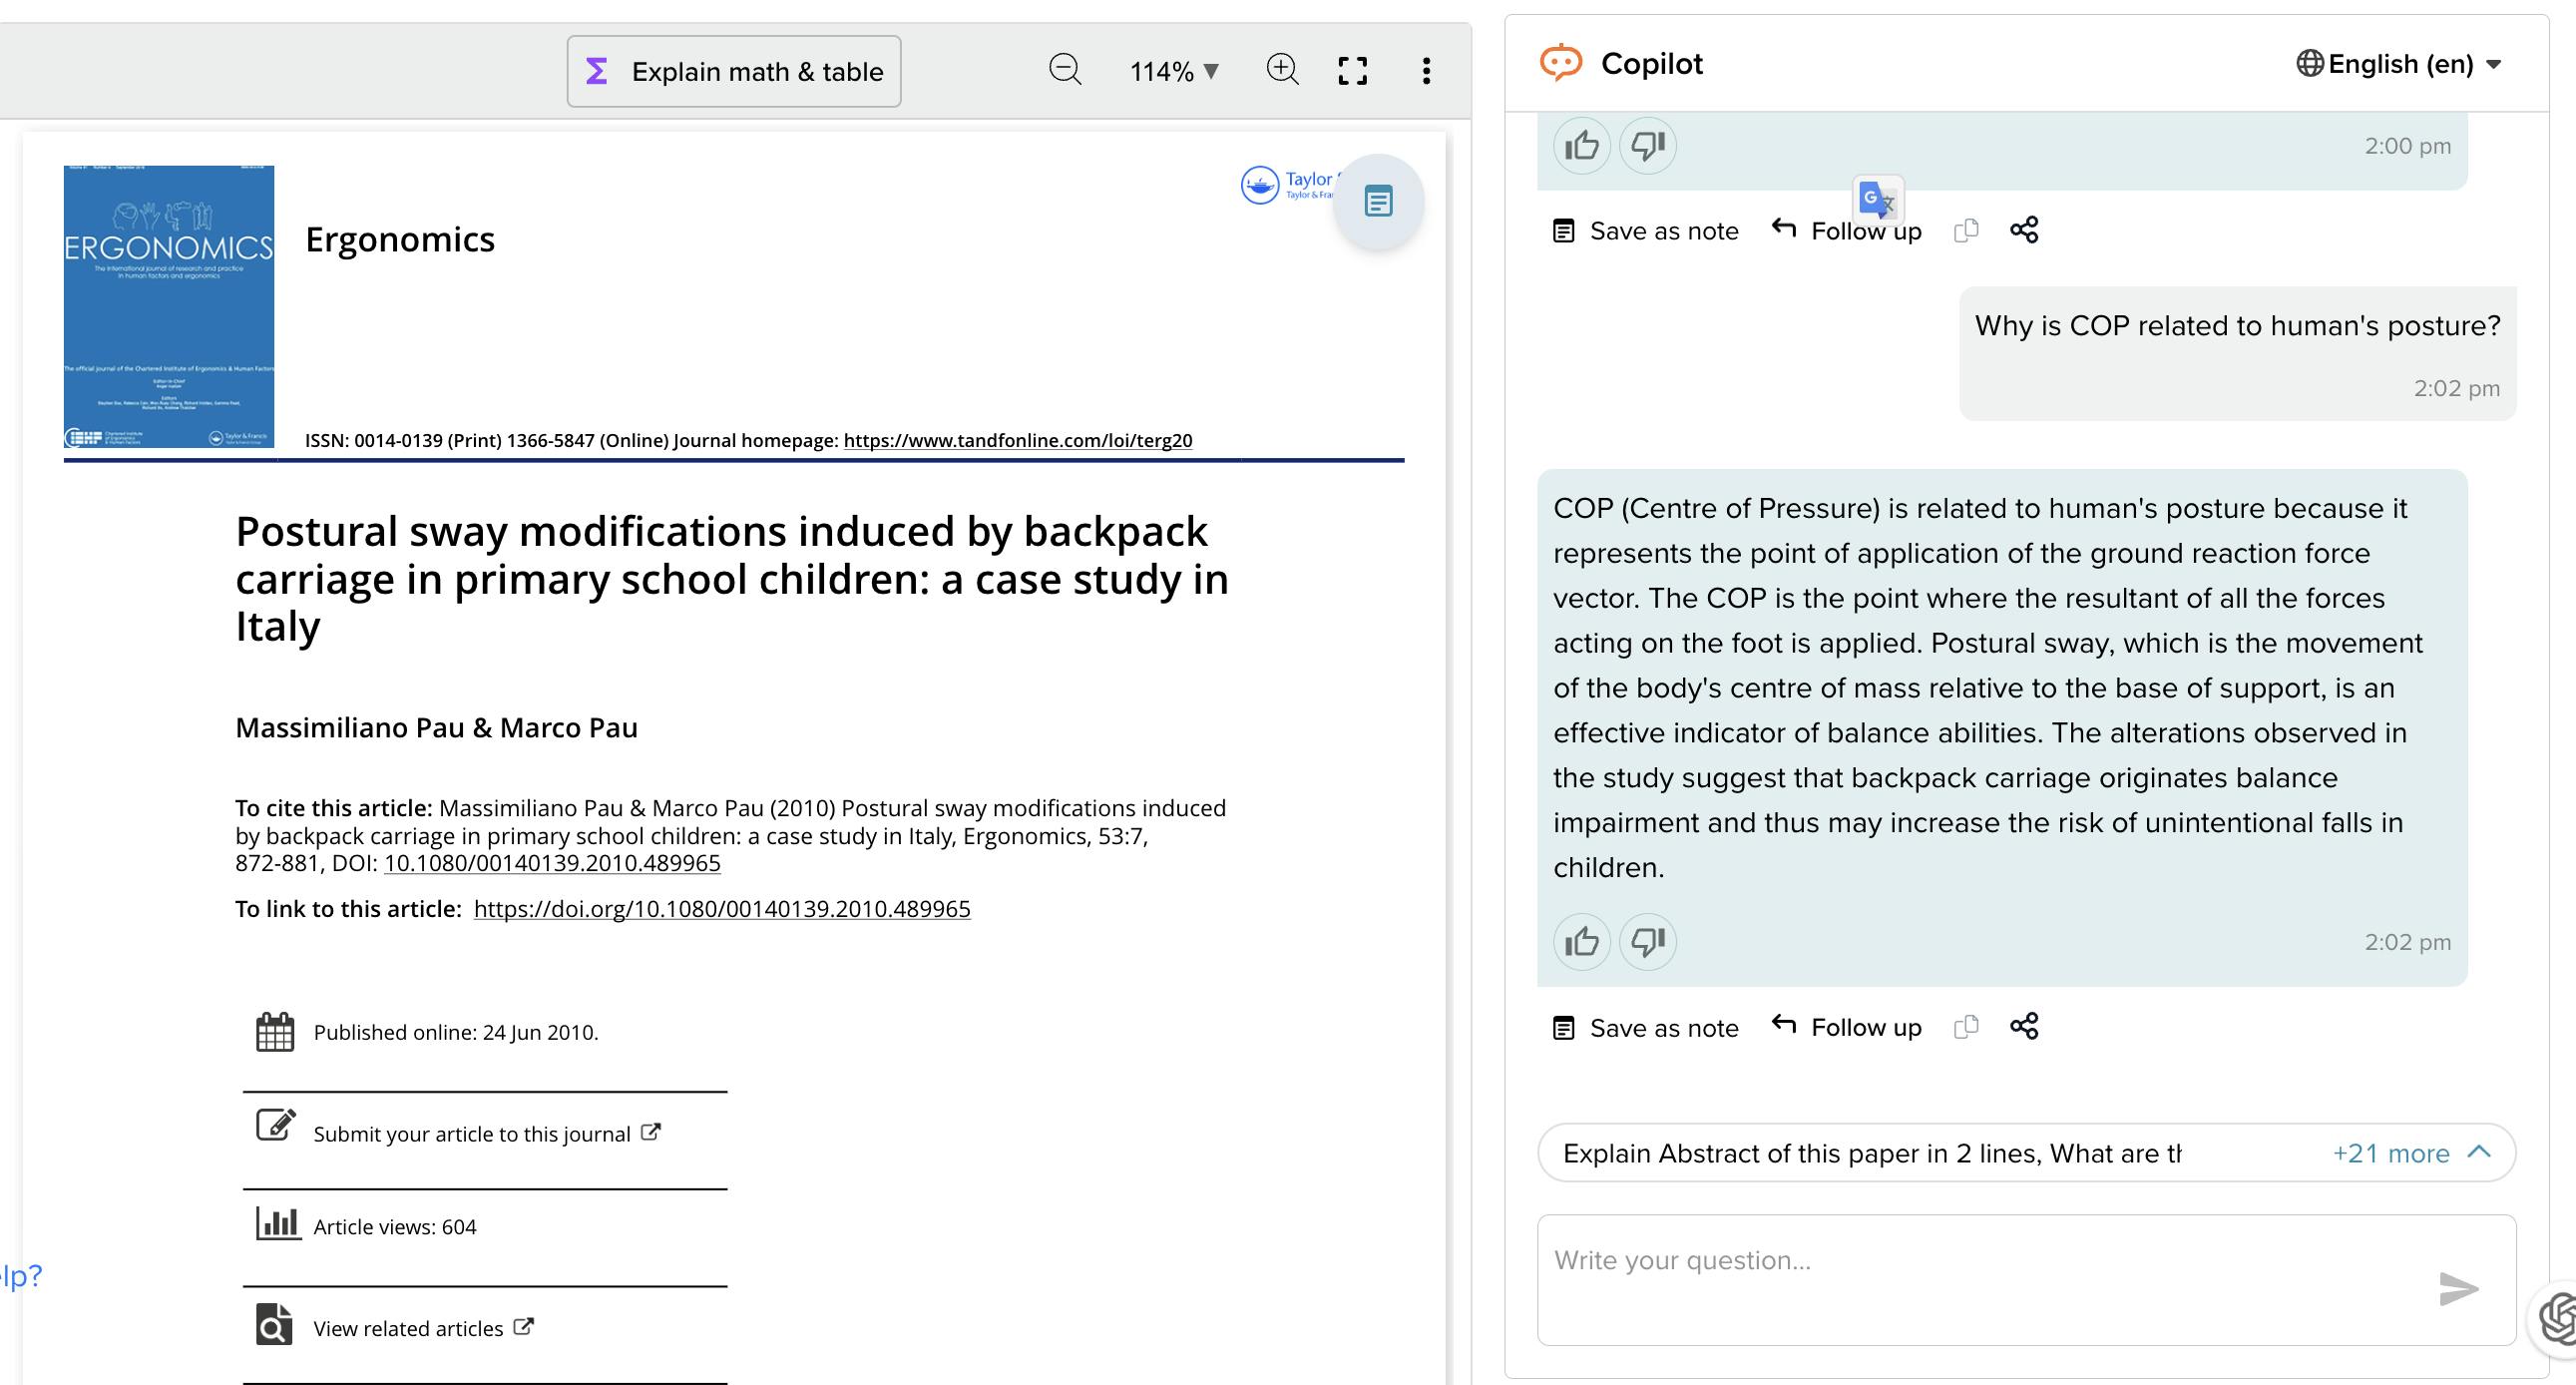Click the Taylor & Francis logo
2576x1385 pixels.
tap(1287, 185)
